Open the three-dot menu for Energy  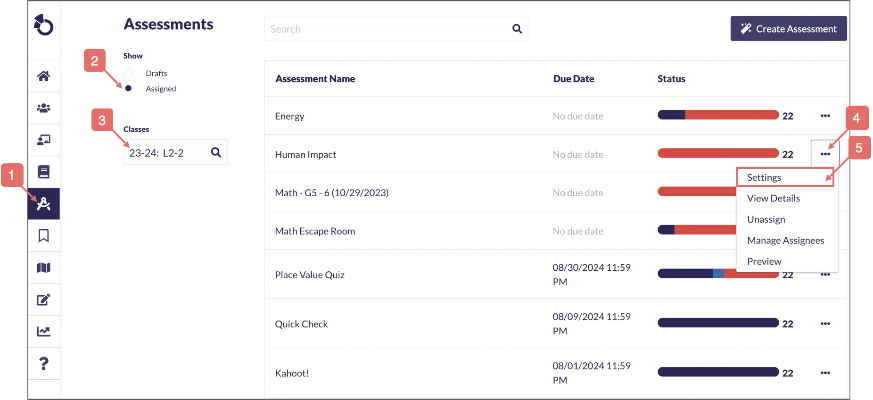(825, 116)
